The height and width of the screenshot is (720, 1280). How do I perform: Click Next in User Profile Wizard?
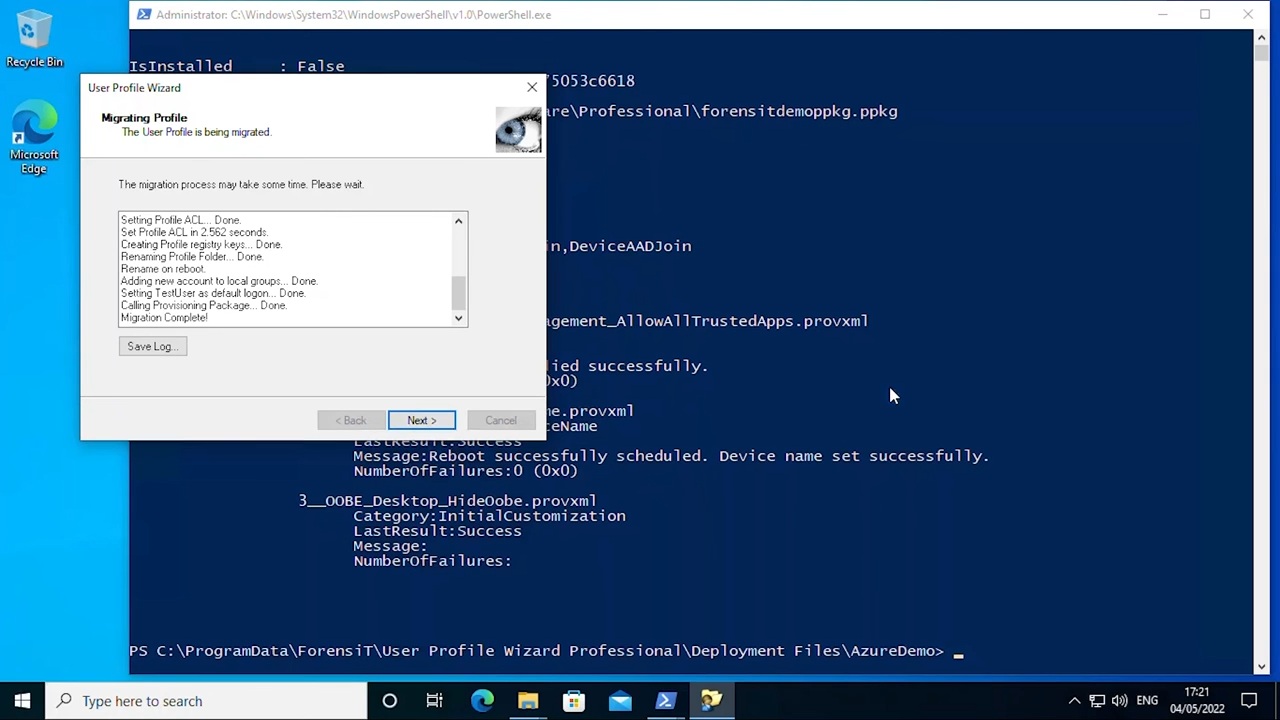point(422,420)
